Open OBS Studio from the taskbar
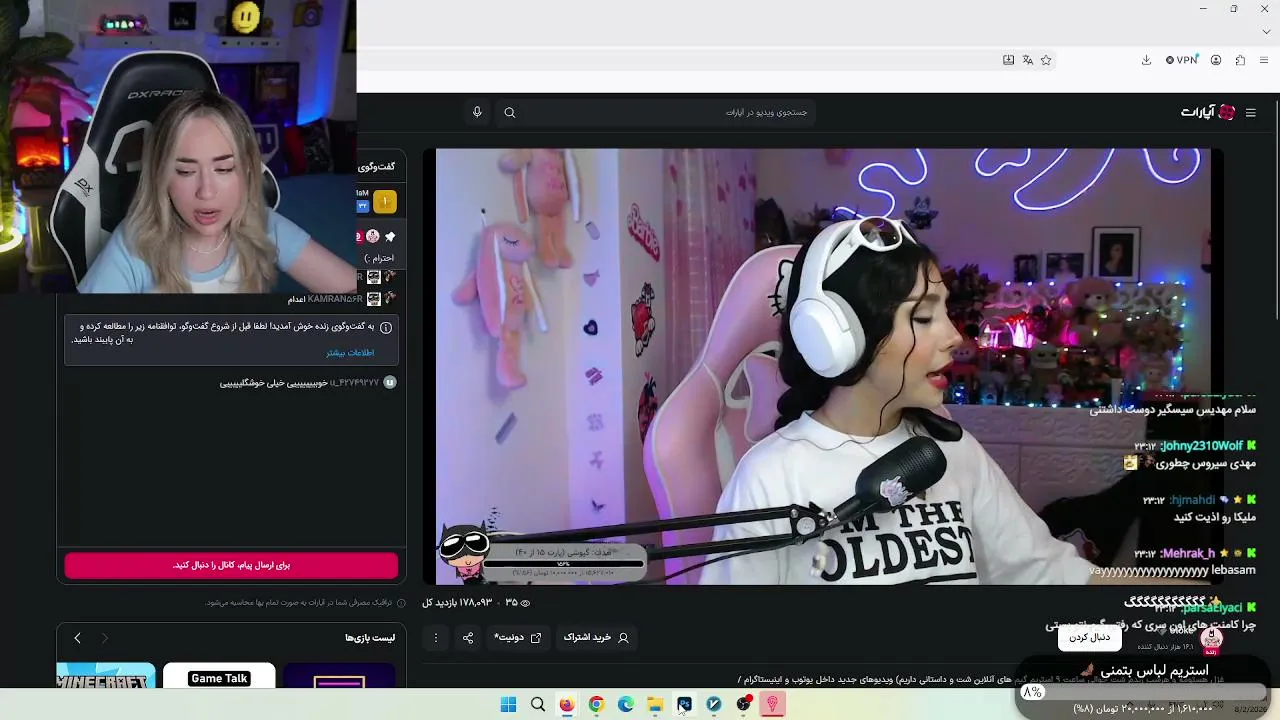 tap(743, 705)
